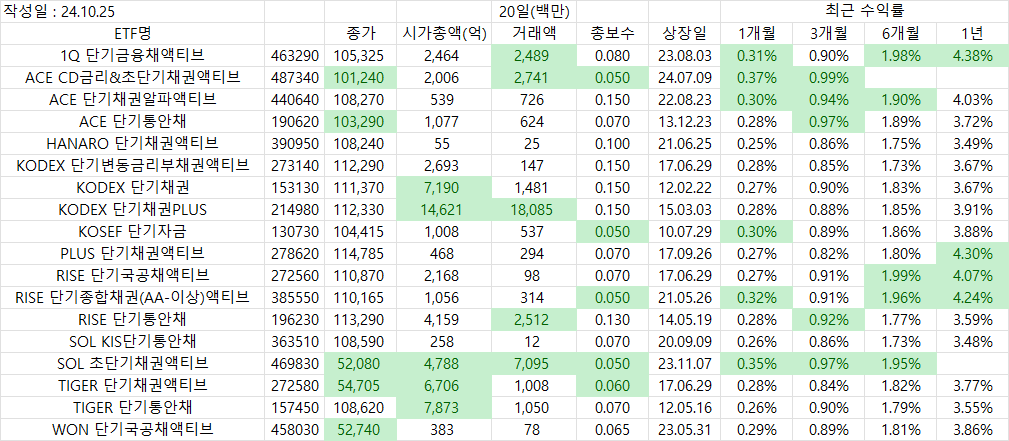This screenshot has width=1009, height=441.
Task: Select TIGER 단기통안채 name cell
Action: click(x=132, y=408)
